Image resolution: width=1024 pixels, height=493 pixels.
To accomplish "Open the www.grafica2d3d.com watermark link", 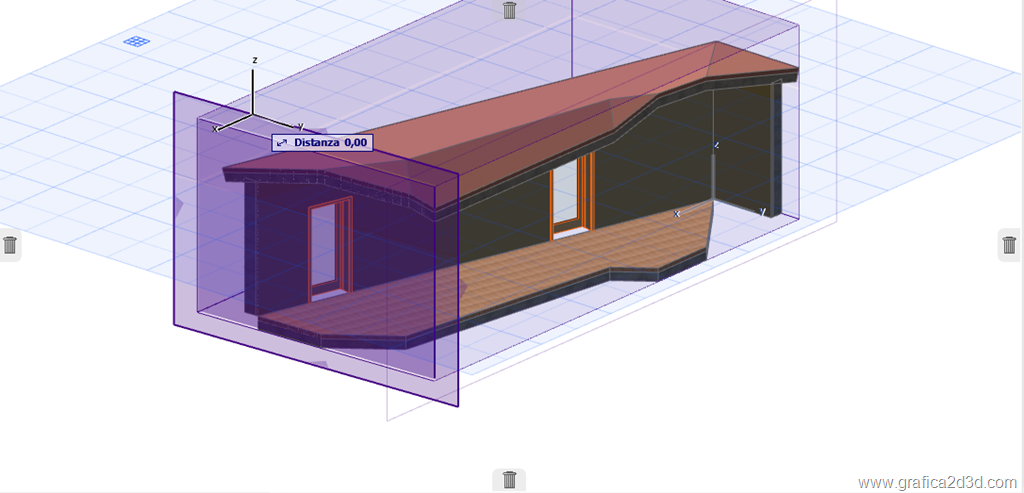I will point(937,483).
